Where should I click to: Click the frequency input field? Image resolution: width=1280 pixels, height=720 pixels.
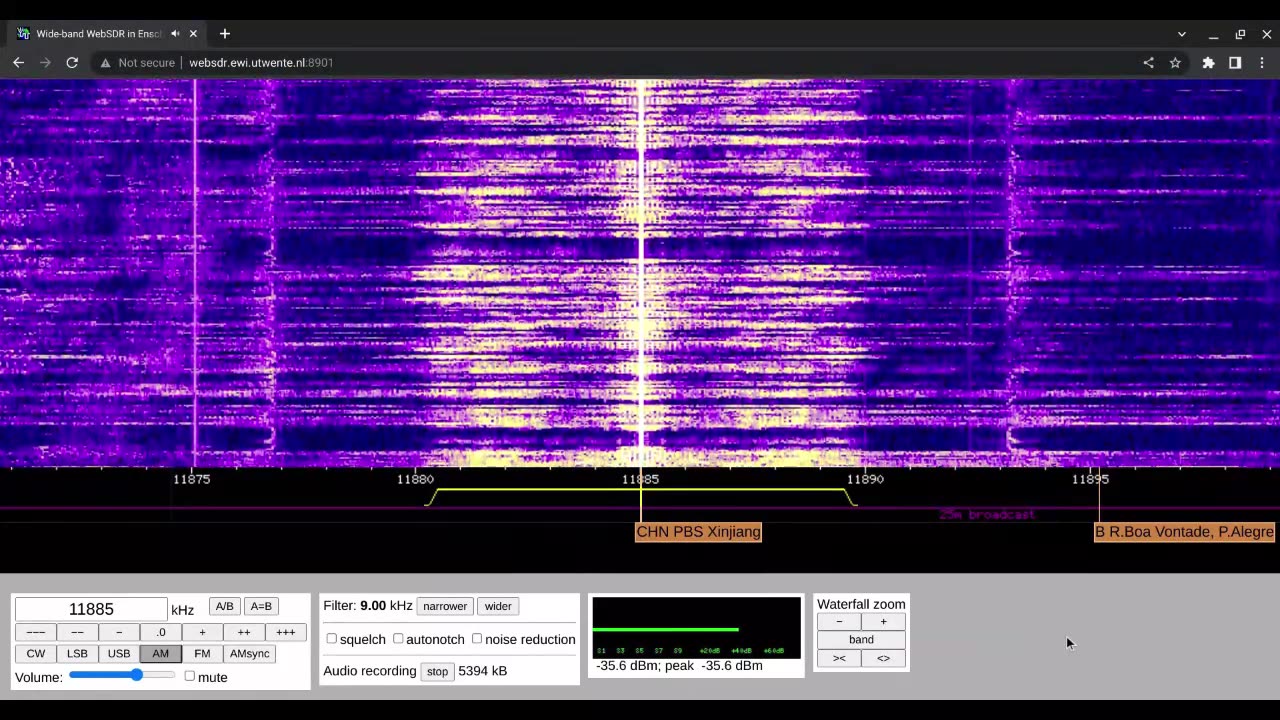pos(91,609)
